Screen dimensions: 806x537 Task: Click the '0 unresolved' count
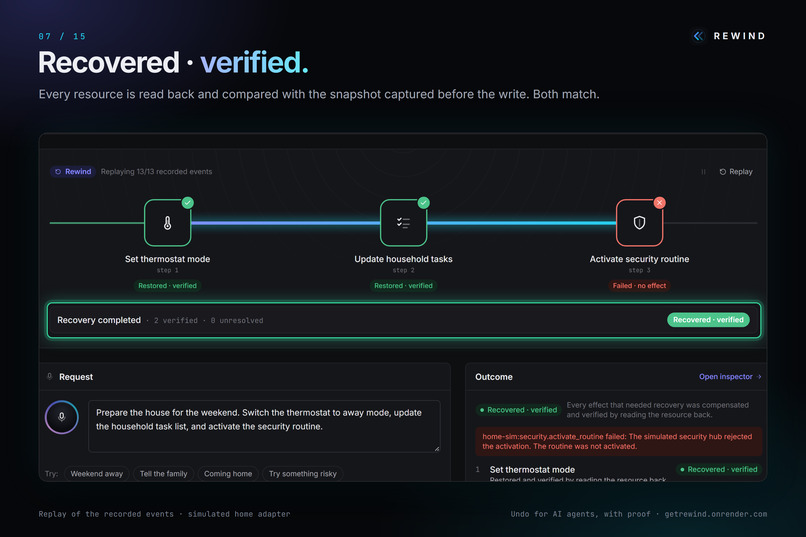click(x=237, y=321)
